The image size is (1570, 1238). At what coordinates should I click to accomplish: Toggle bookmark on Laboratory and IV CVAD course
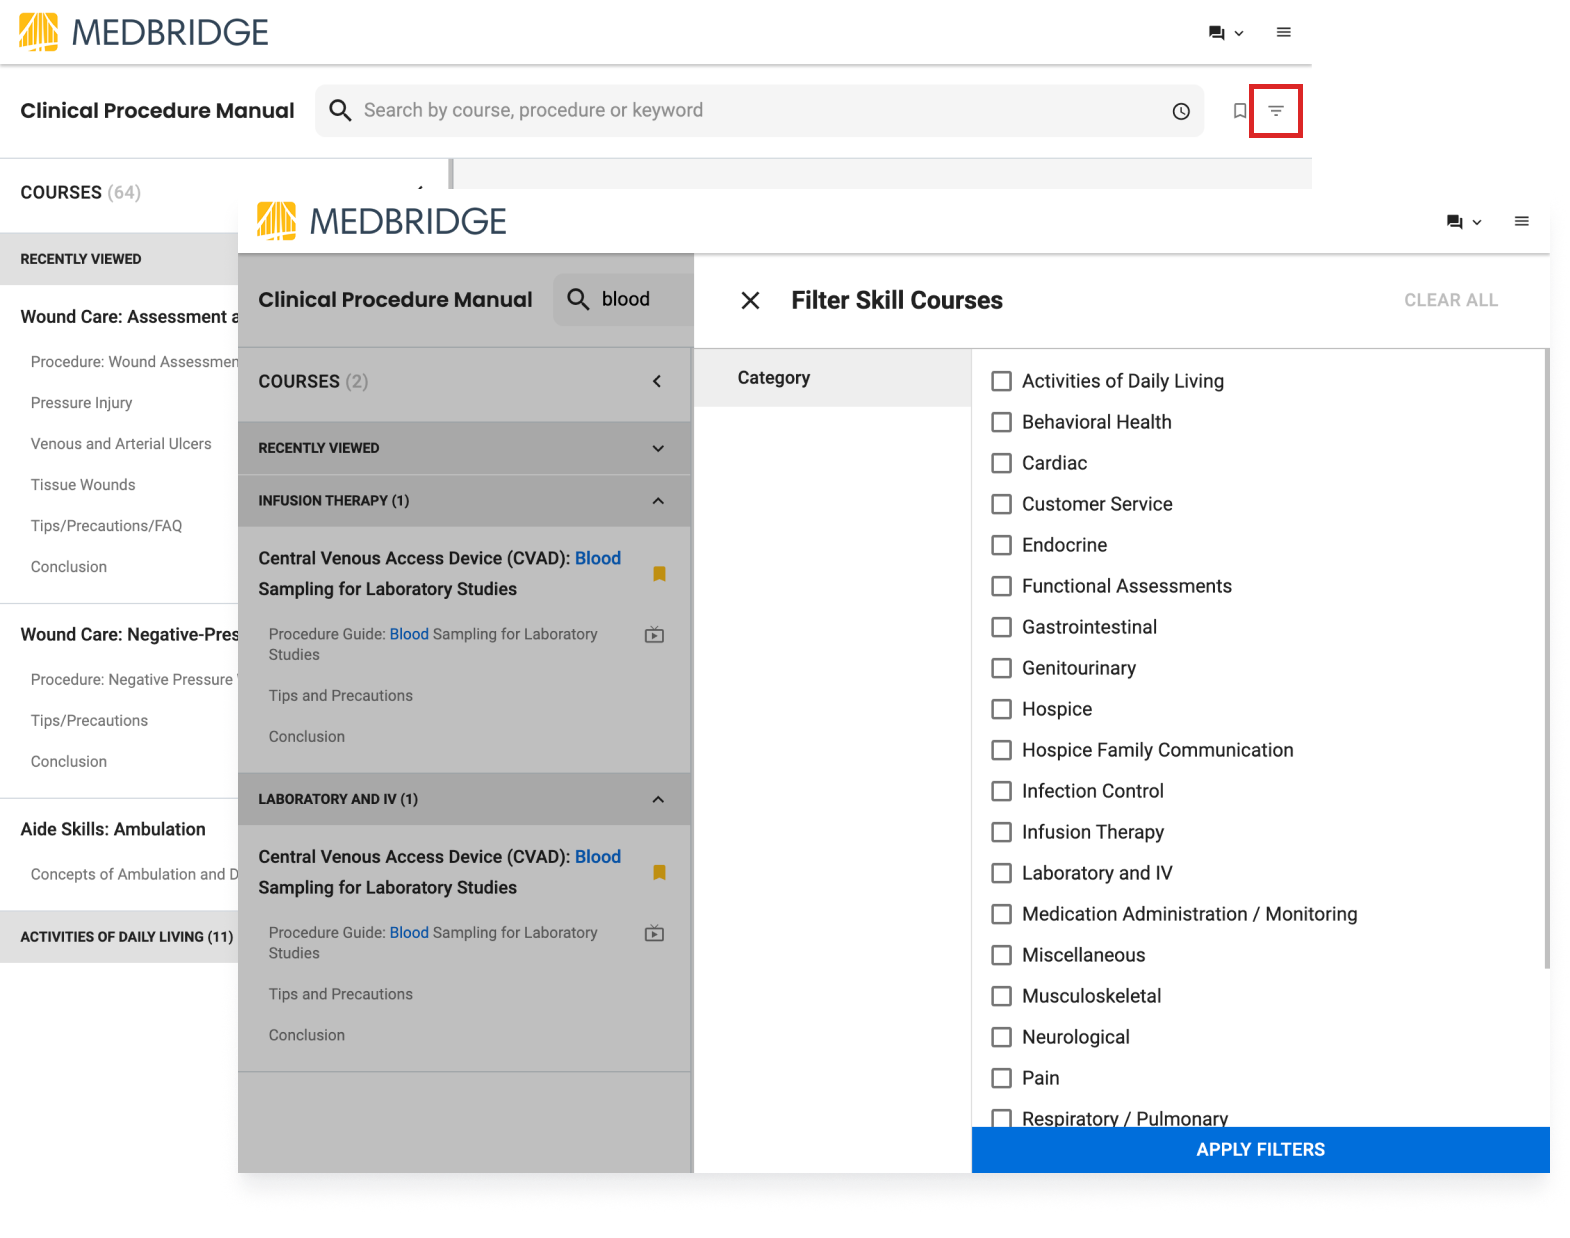(659, 873)
